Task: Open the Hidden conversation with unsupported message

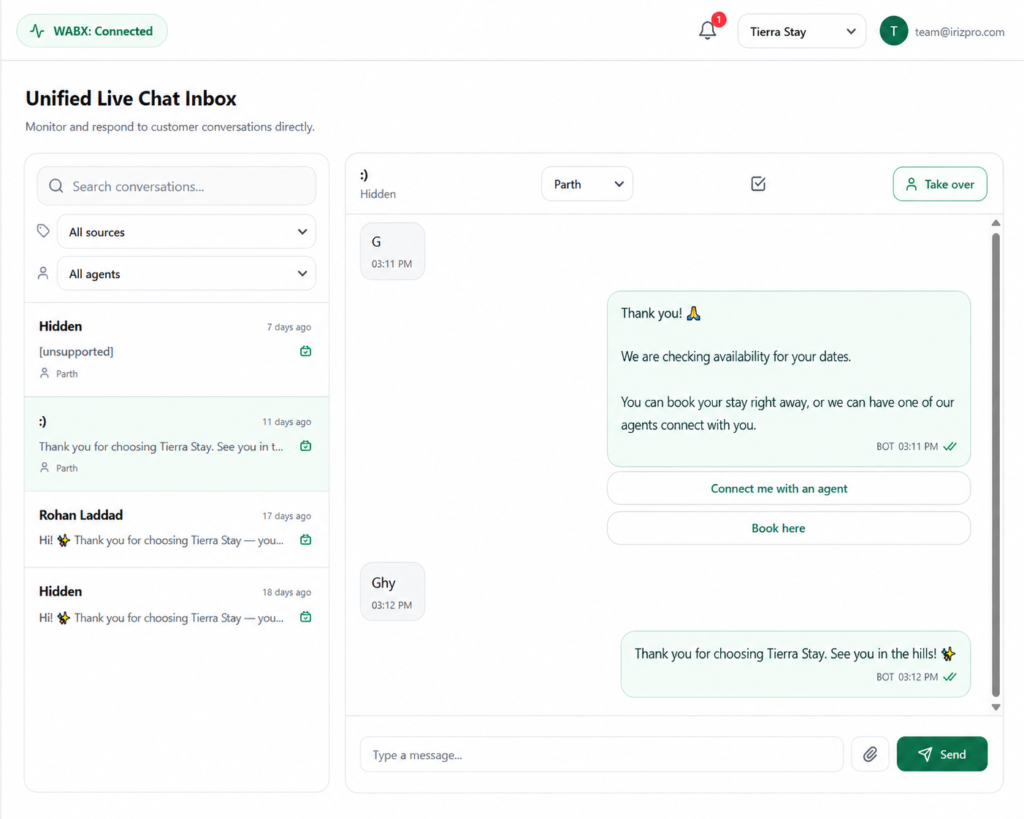Action: pyautogui.click(x=176, y=349)
